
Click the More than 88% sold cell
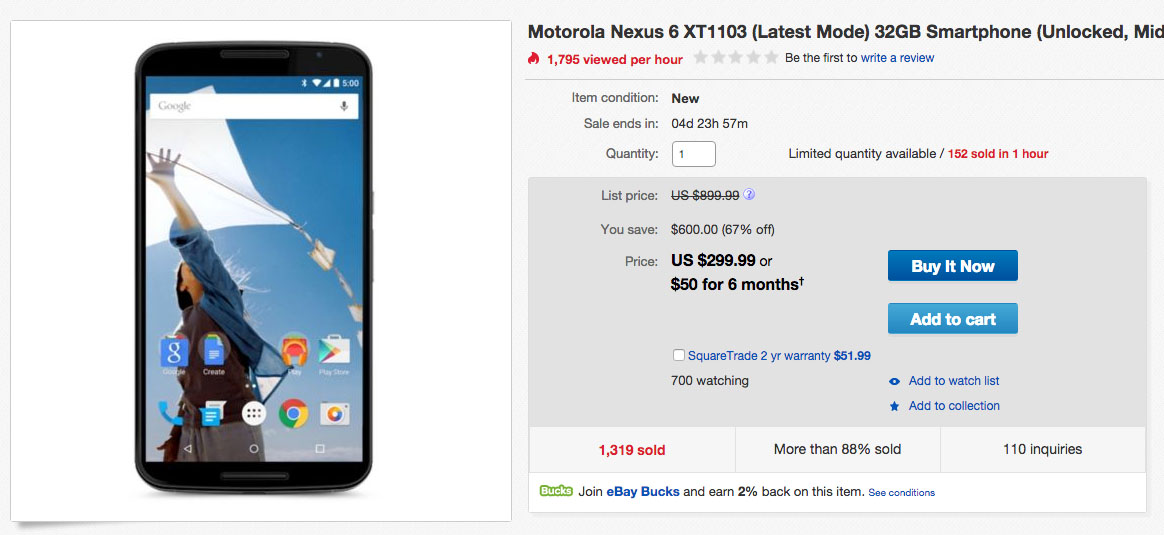(837, 450)
